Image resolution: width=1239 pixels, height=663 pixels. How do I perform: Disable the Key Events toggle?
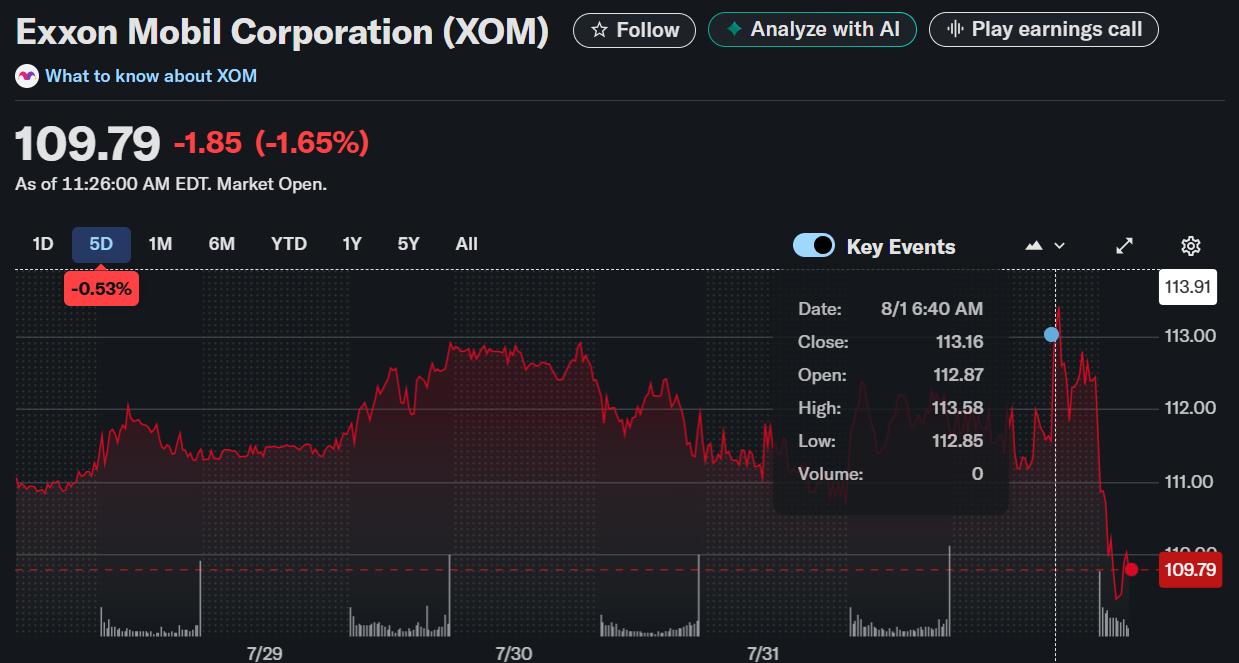(x=813, y=245)
